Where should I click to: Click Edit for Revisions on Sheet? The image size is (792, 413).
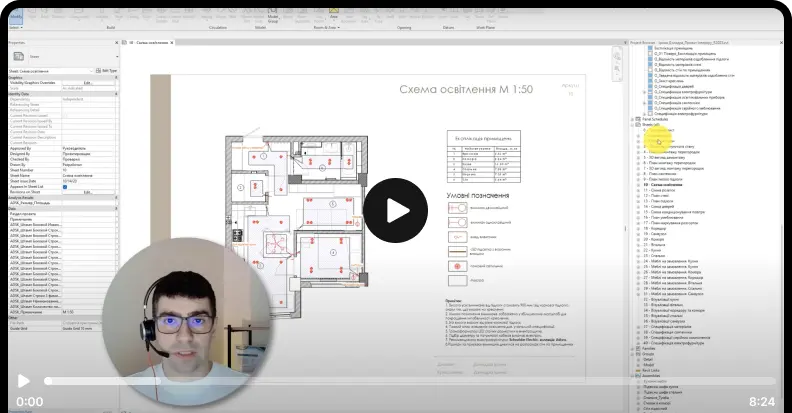pyautogui.click(x=87, y=192)
